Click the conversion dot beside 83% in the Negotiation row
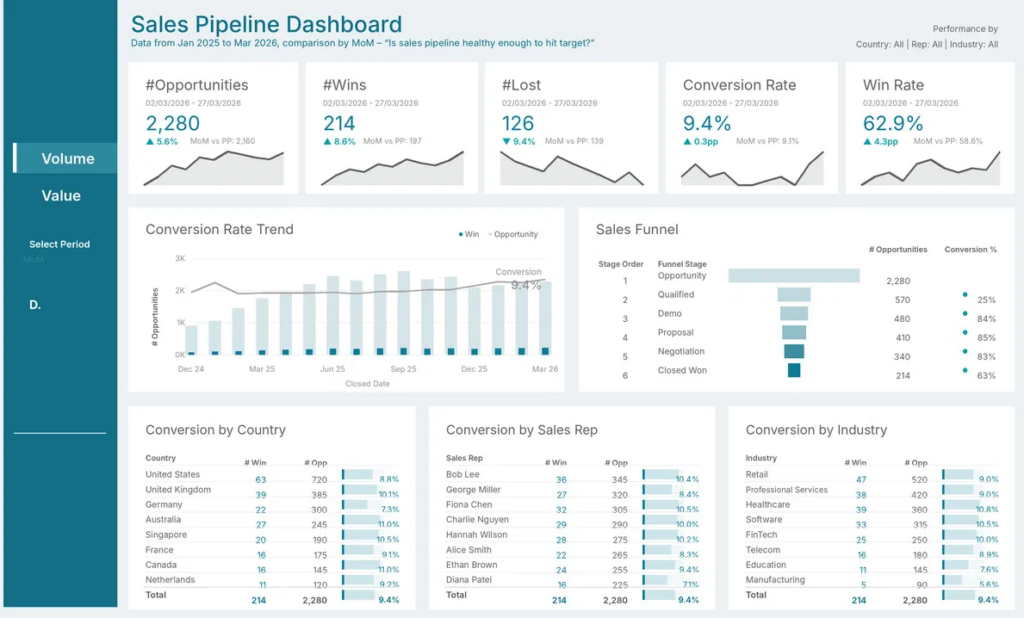Image resolution: width=1024 pixels, height=618 pixels. click(965, 351)
